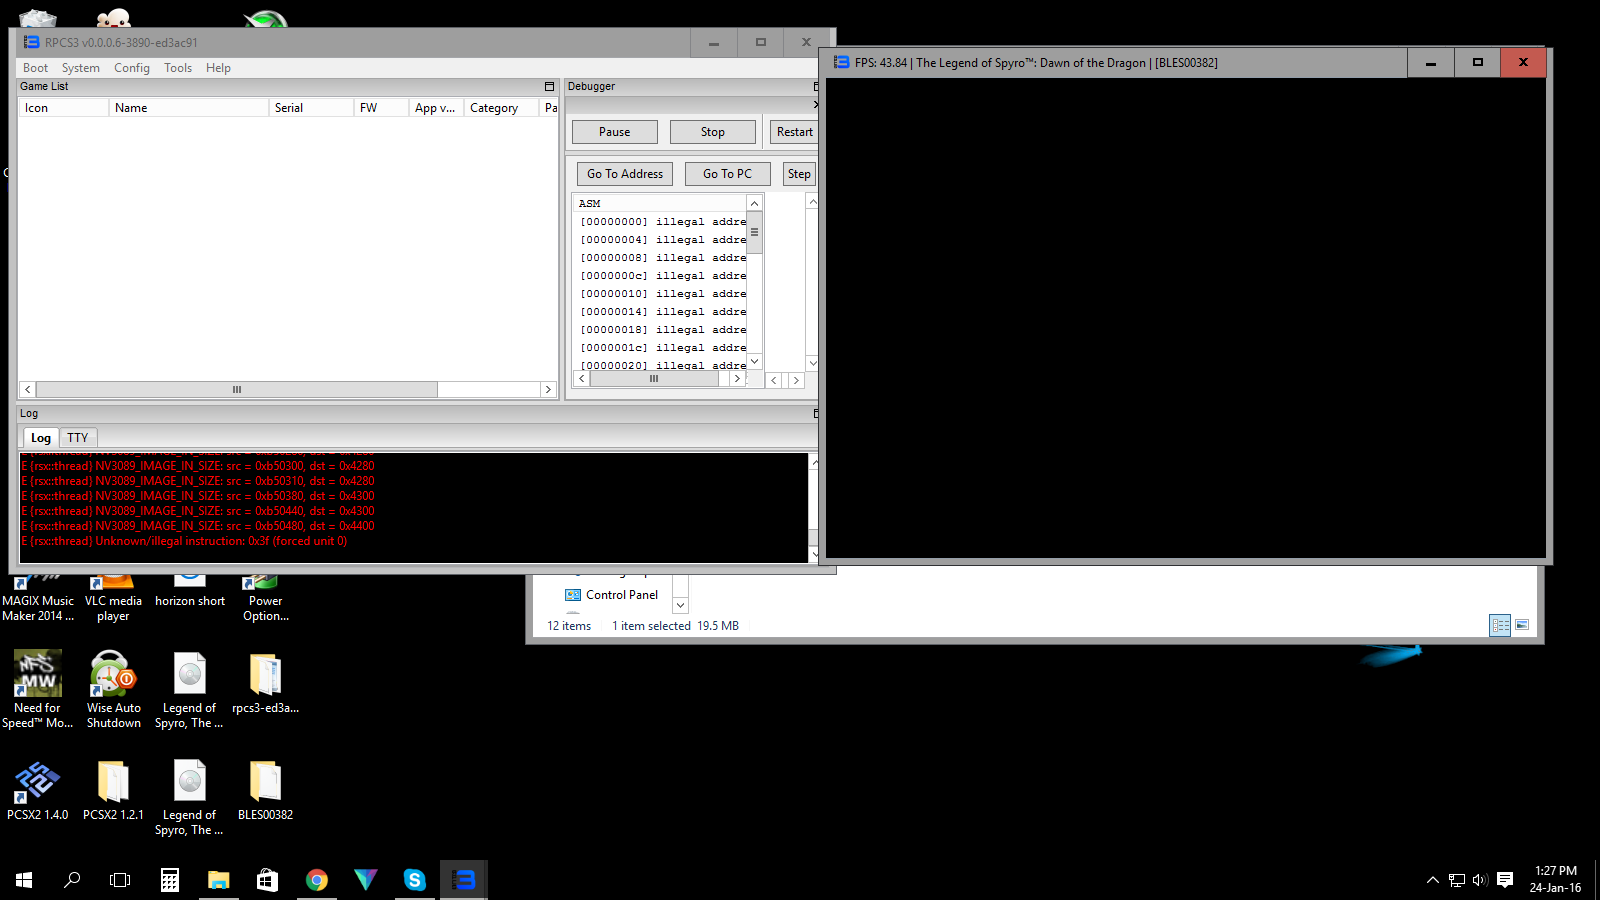
Task: Open the Help menu in RPCS3
Action: [x=218, y=68]
